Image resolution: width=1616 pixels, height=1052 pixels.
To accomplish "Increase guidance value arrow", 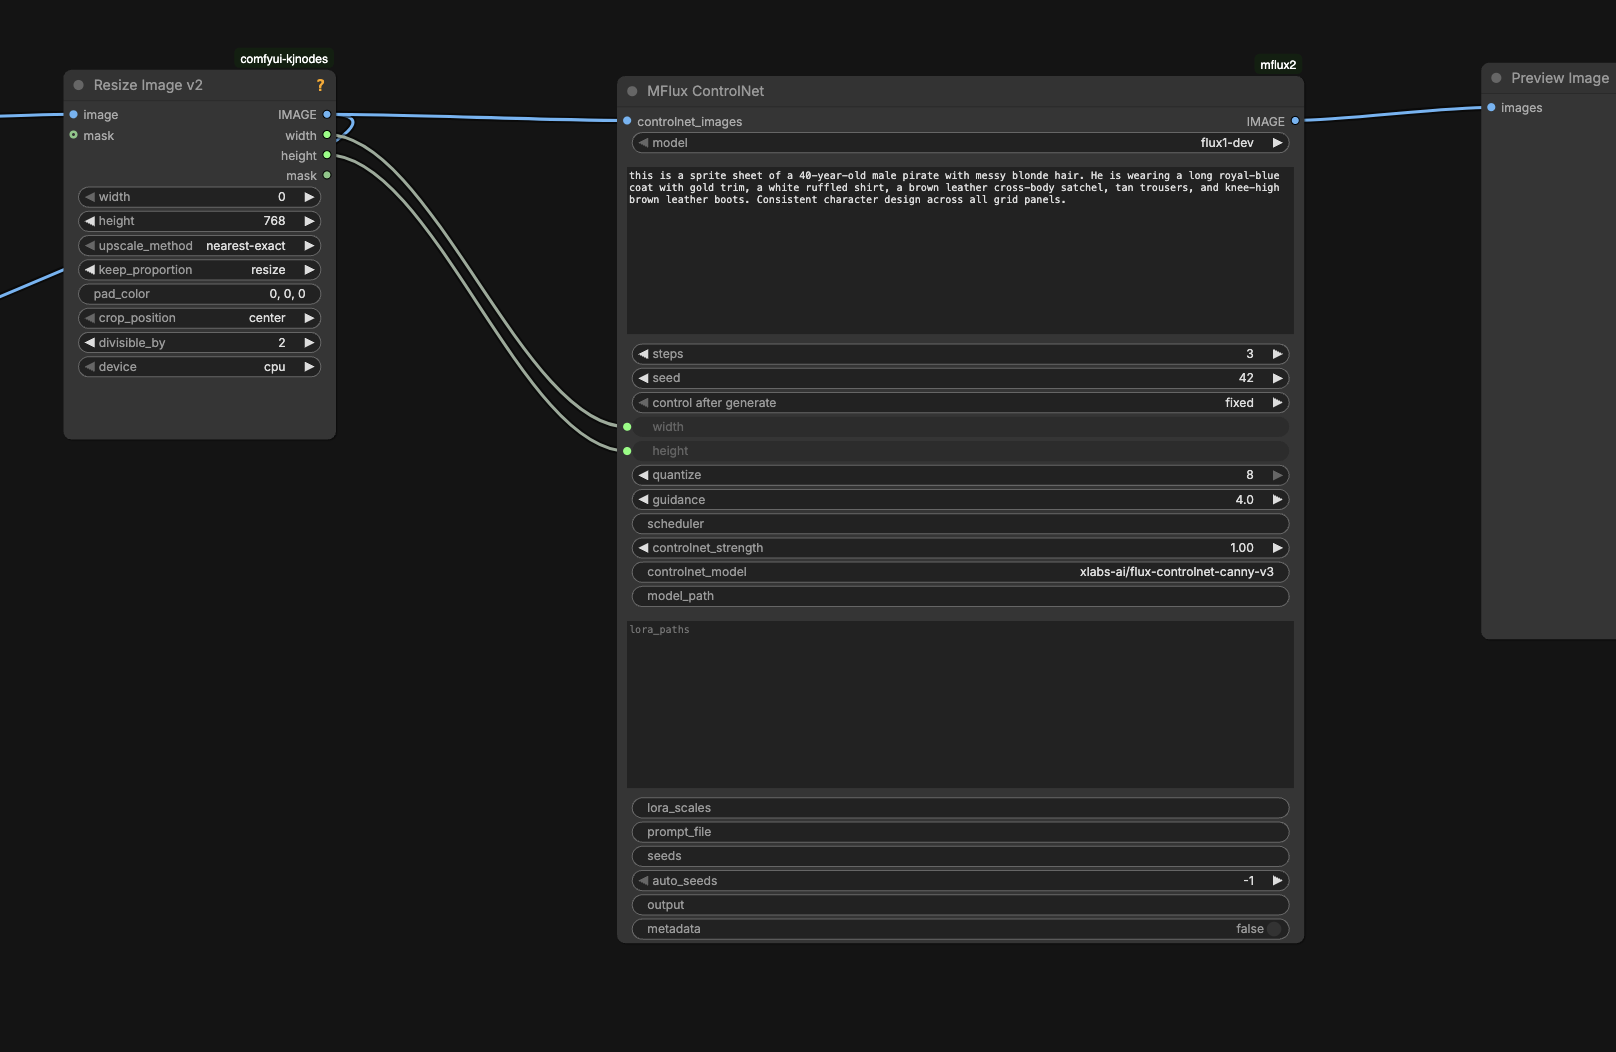I will pyautogui.click(x=1277, y=500).
